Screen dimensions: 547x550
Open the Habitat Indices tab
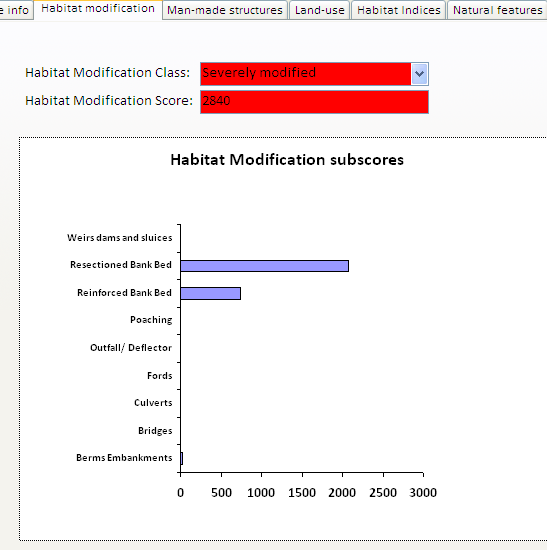click(399, 10)
